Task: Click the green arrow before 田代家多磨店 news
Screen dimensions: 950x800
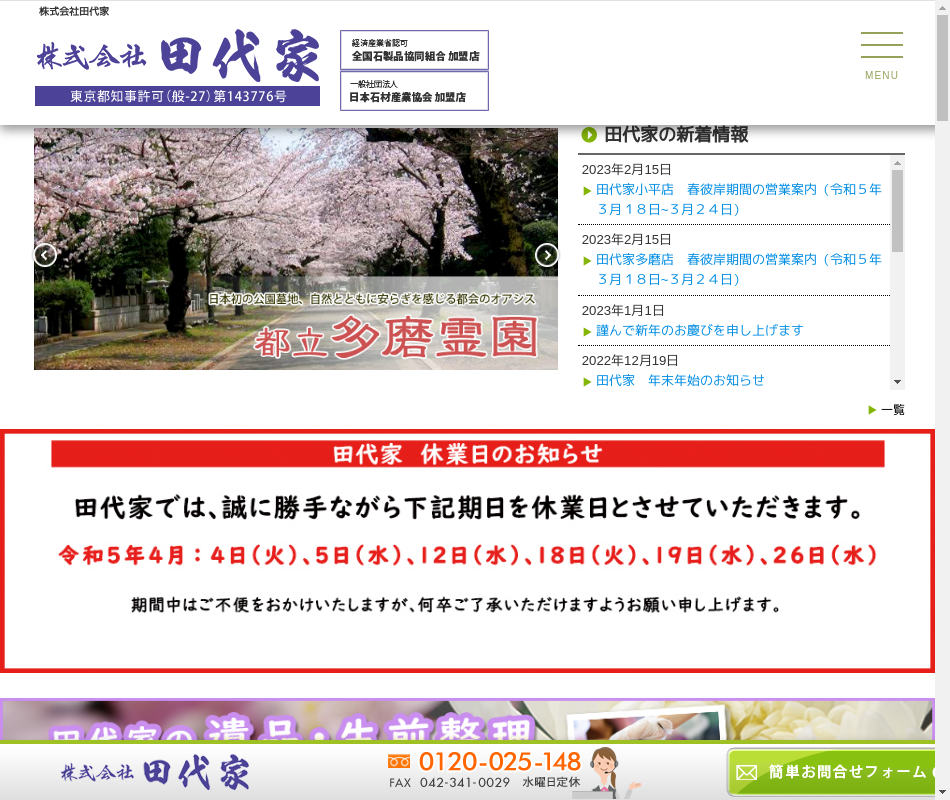Action: point(586,261)
